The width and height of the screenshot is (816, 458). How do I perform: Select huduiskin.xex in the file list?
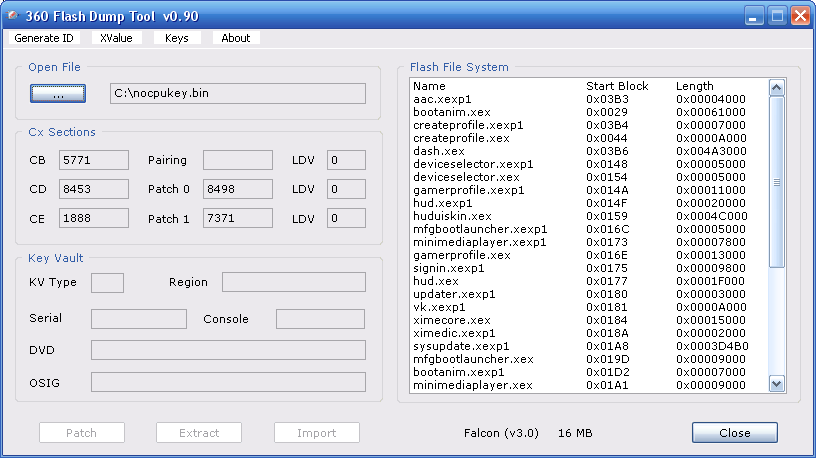click(x=588, y=216)
